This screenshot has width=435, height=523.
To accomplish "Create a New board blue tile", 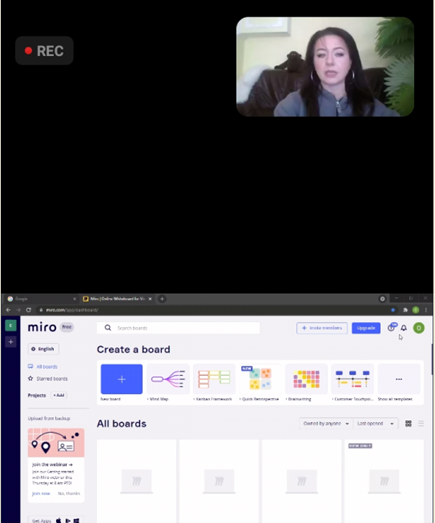I will click(121, 379).
